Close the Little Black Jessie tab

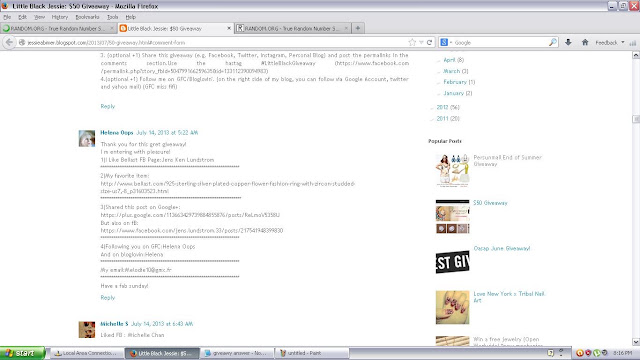pos(229,28)
